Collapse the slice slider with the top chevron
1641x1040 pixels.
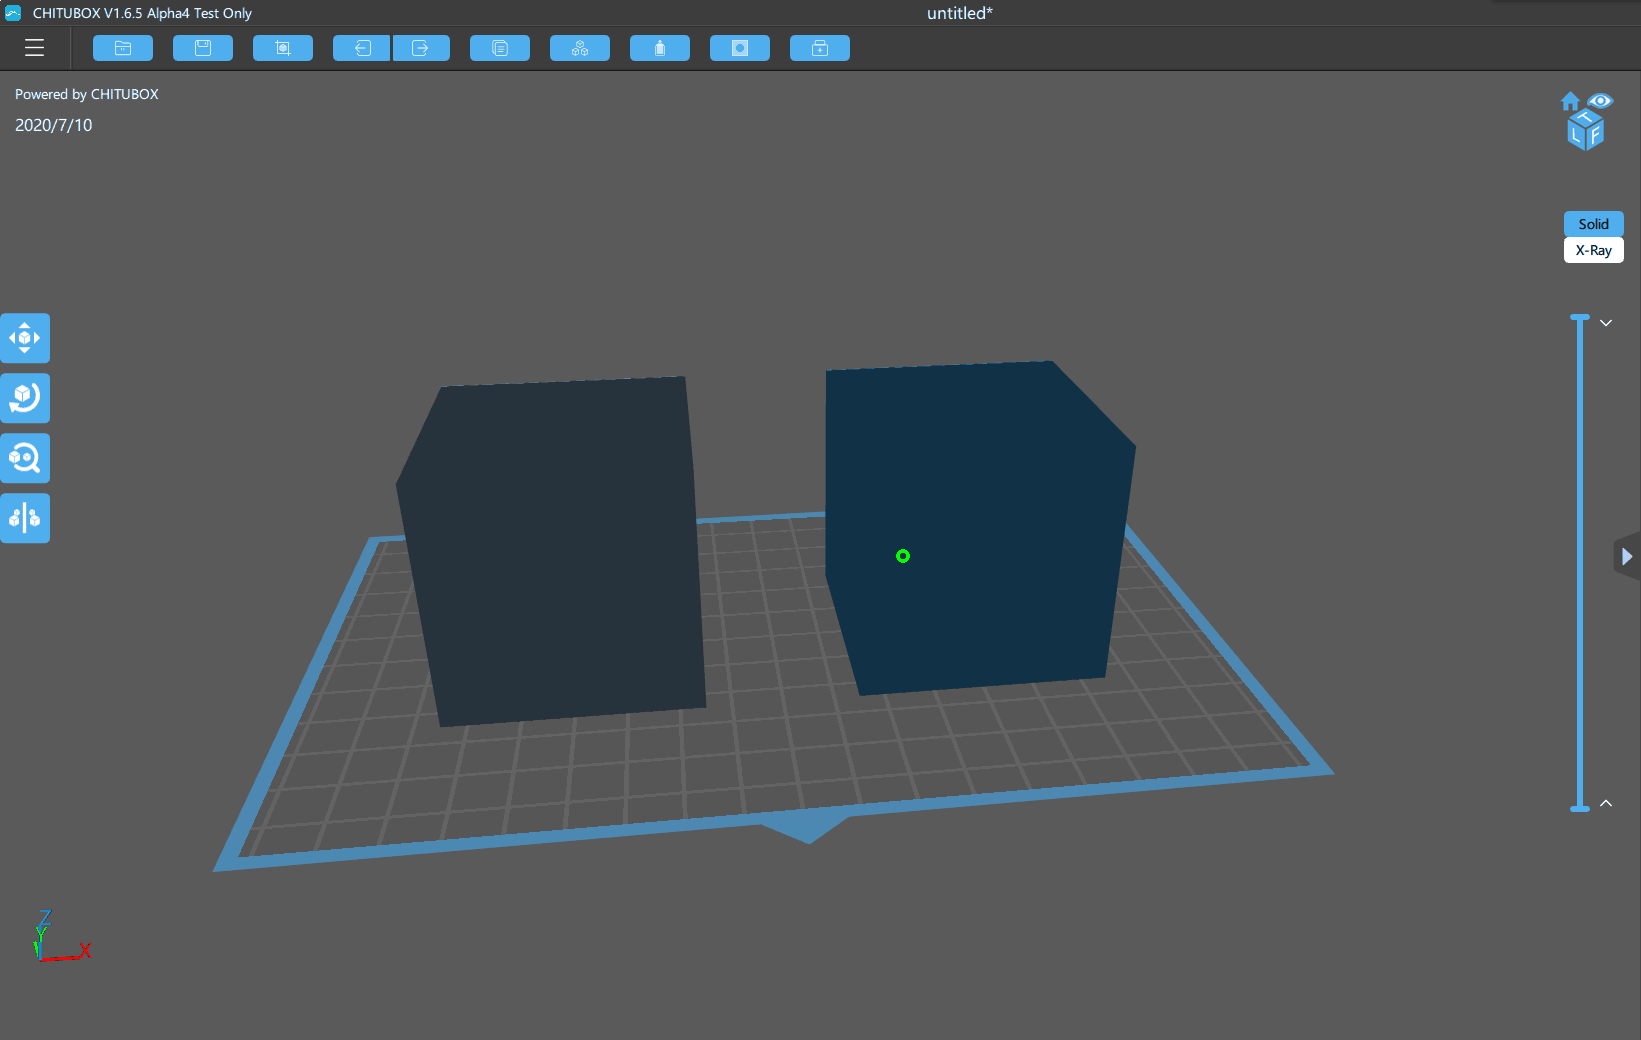[1607, 322]
